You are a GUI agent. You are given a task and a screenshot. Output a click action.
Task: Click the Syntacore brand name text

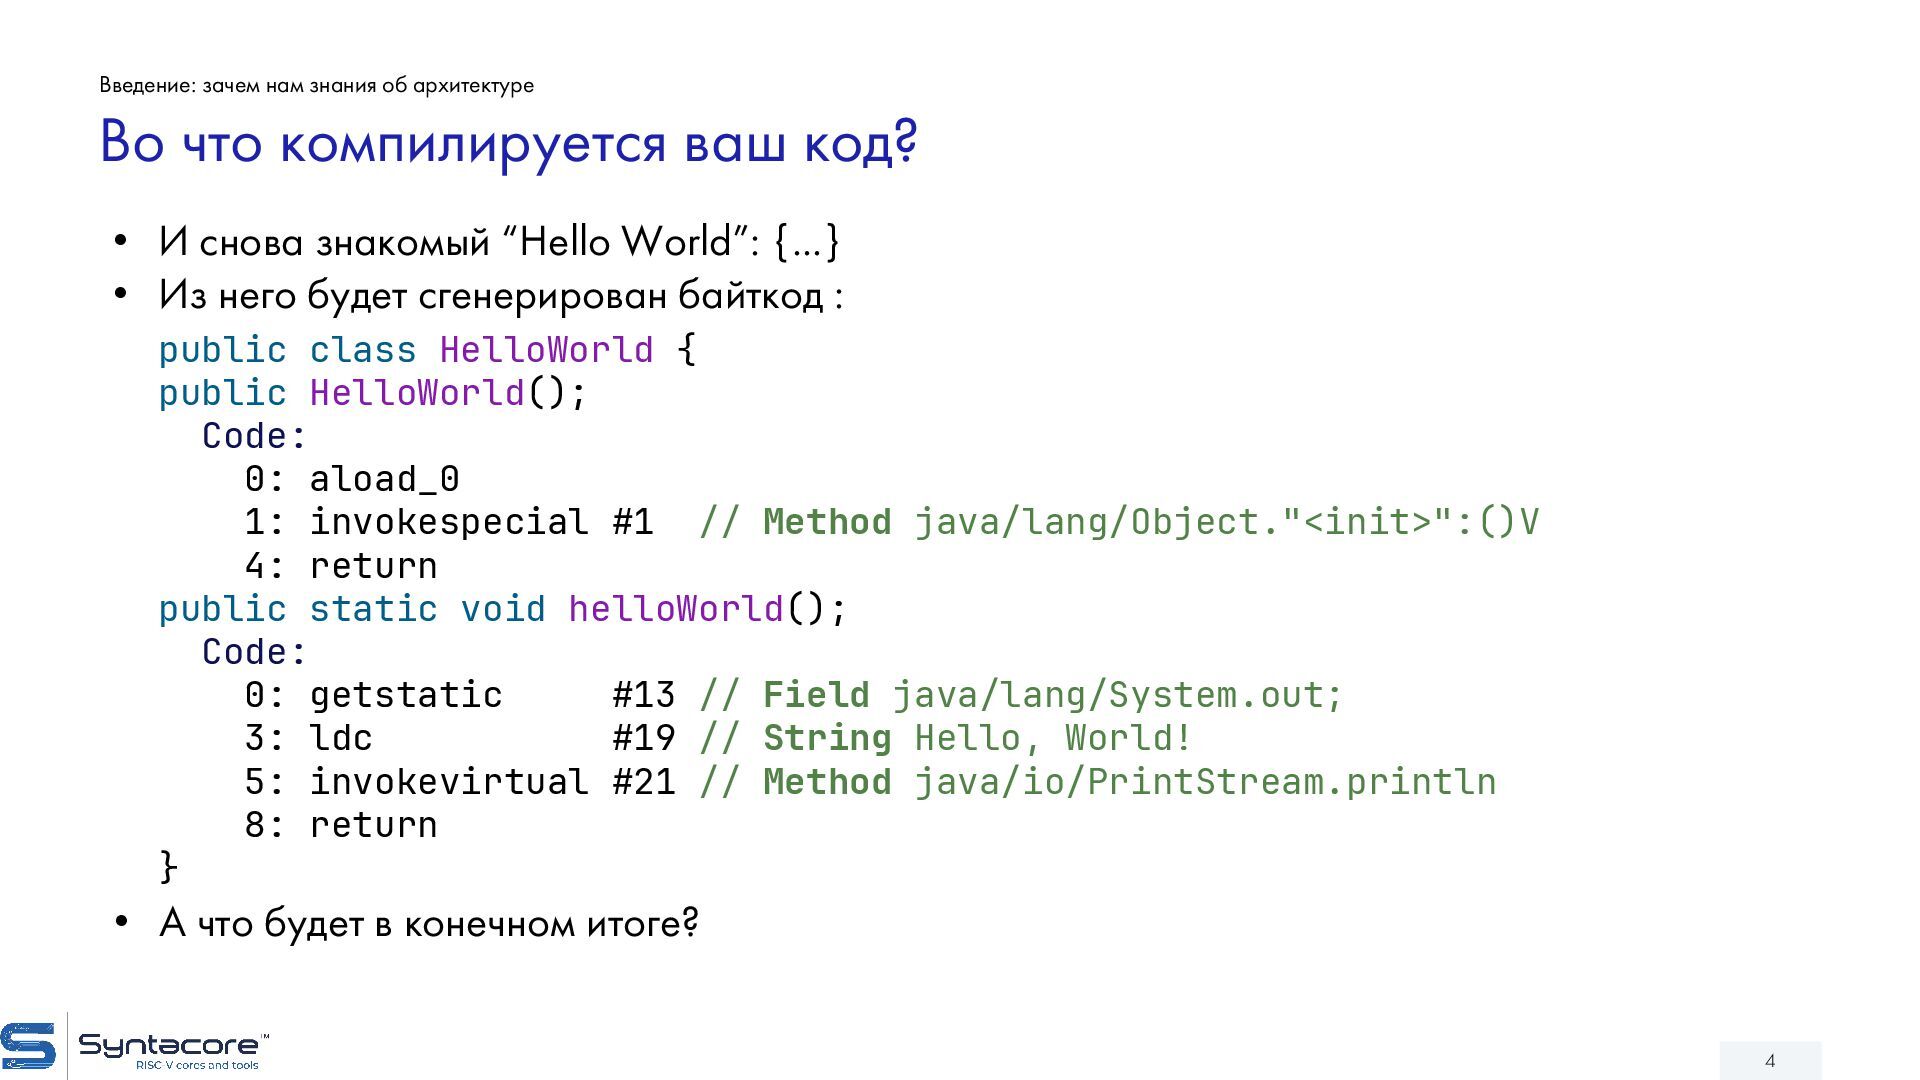coord(168,1045)
